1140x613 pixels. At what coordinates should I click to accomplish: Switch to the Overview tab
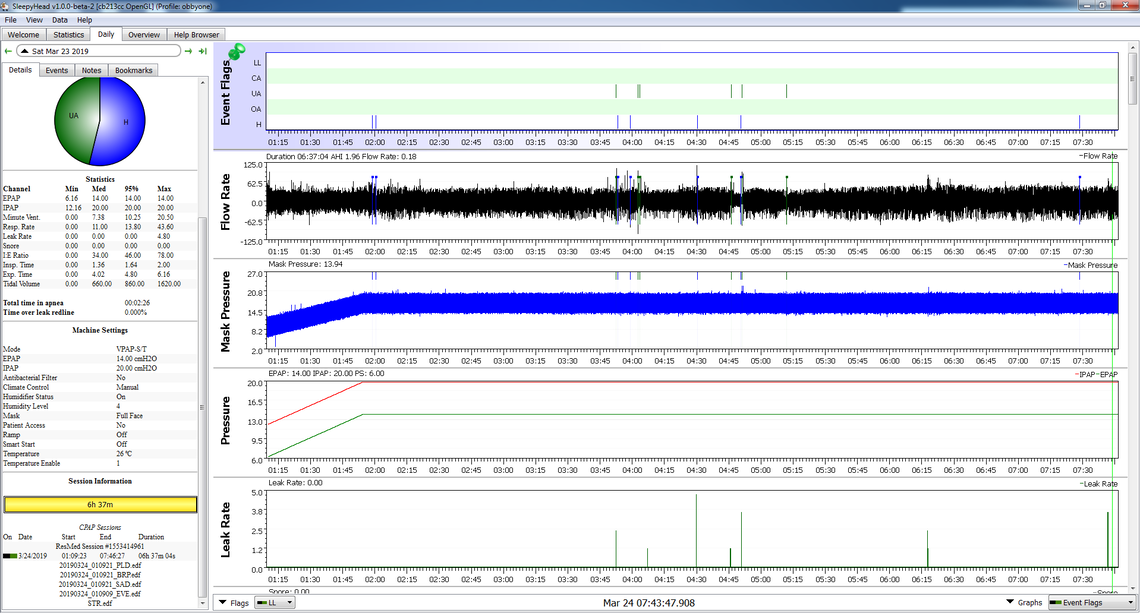click(144, 35)
